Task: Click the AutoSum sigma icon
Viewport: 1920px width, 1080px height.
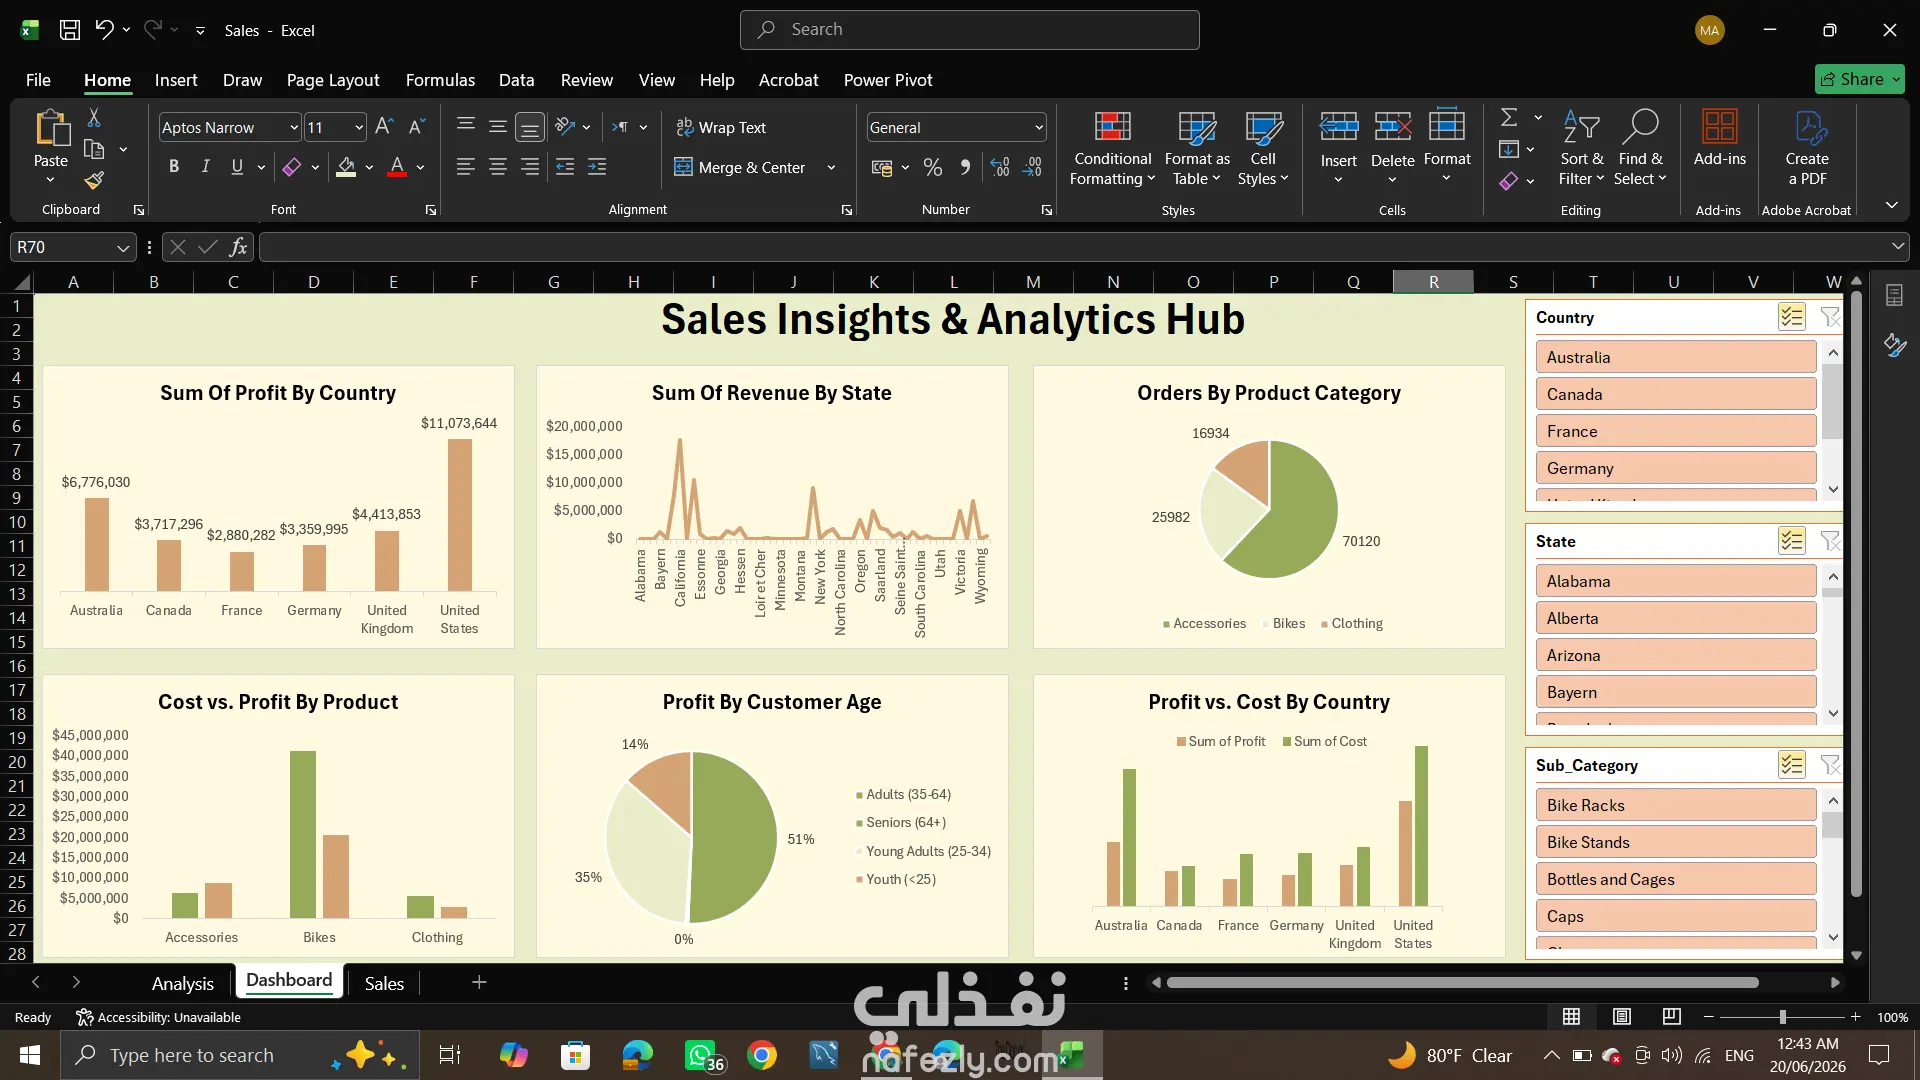Action: pyautogui.click(x=1509, y=118)
